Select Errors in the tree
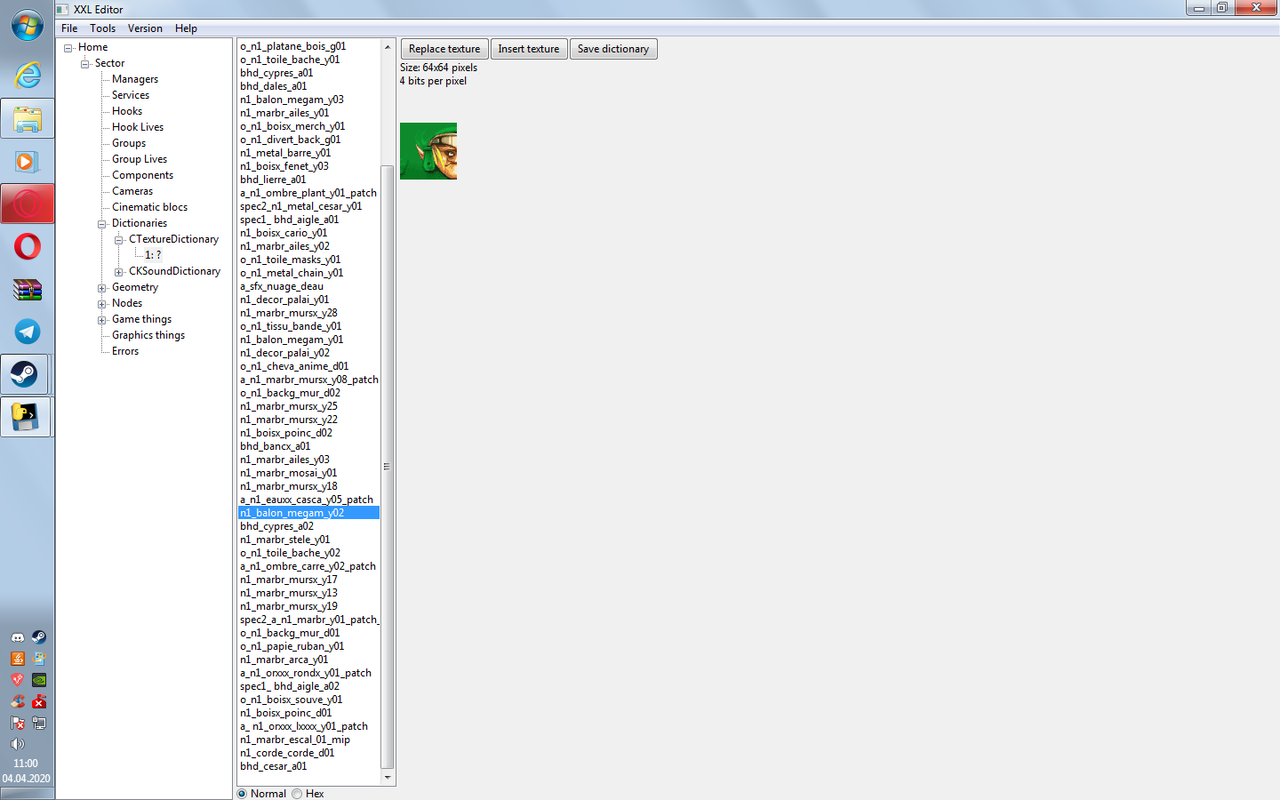This screenshot has width=1280, height=800. 125,351
